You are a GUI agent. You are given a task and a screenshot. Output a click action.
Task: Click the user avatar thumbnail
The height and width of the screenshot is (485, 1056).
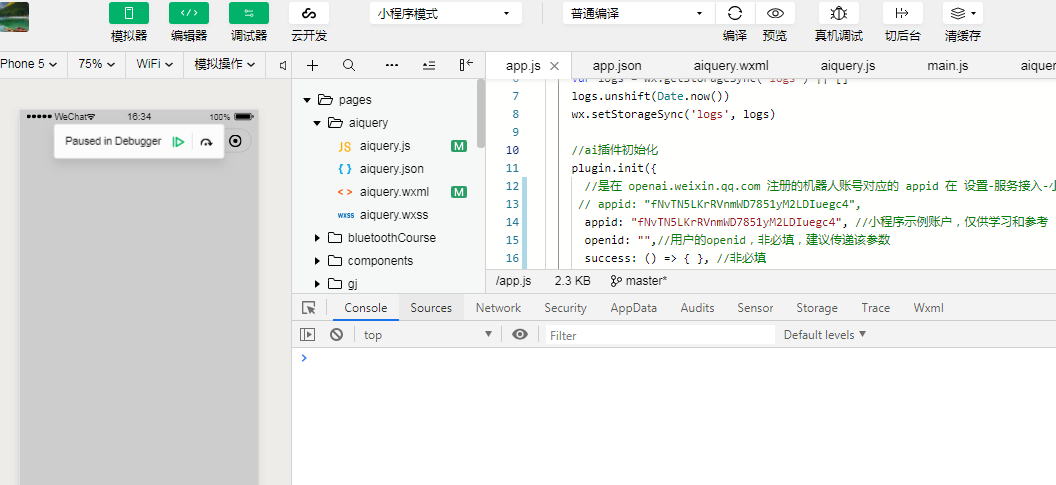(14, 17)
